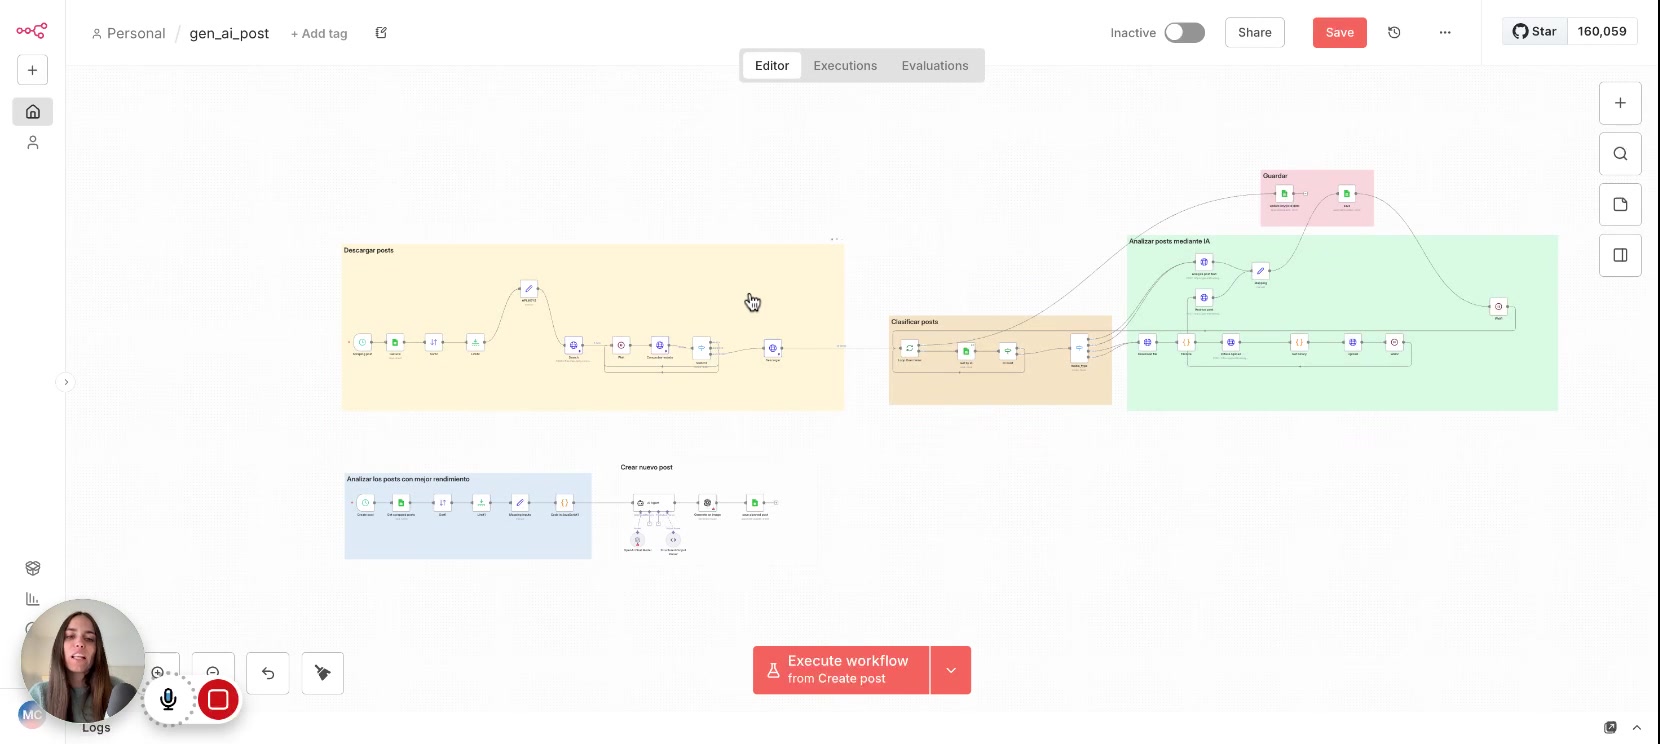Click the Share button
1660x744 pixels.
coord(1254,33)
